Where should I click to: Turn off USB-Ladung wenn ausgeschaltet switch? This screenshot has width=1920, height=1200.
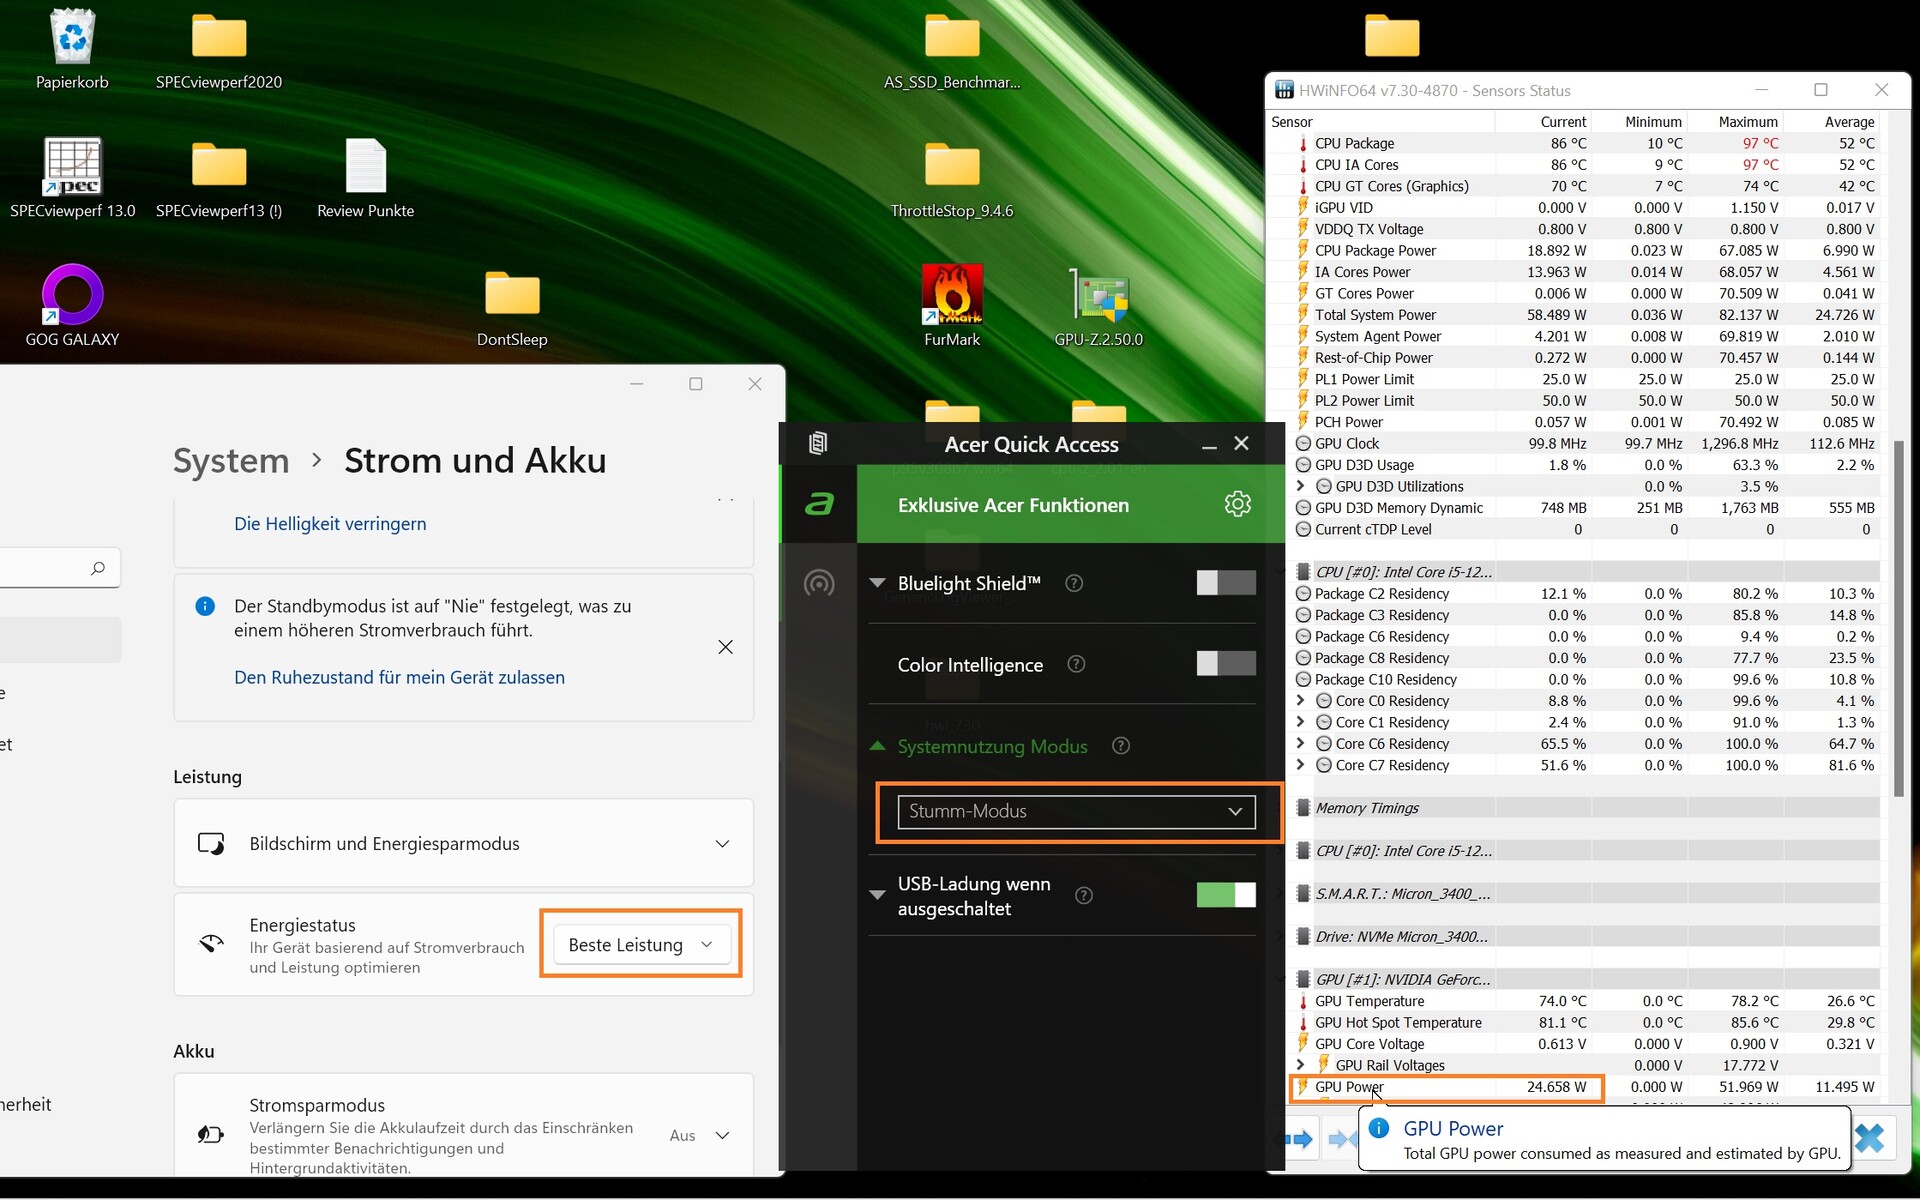[1225, 895]
